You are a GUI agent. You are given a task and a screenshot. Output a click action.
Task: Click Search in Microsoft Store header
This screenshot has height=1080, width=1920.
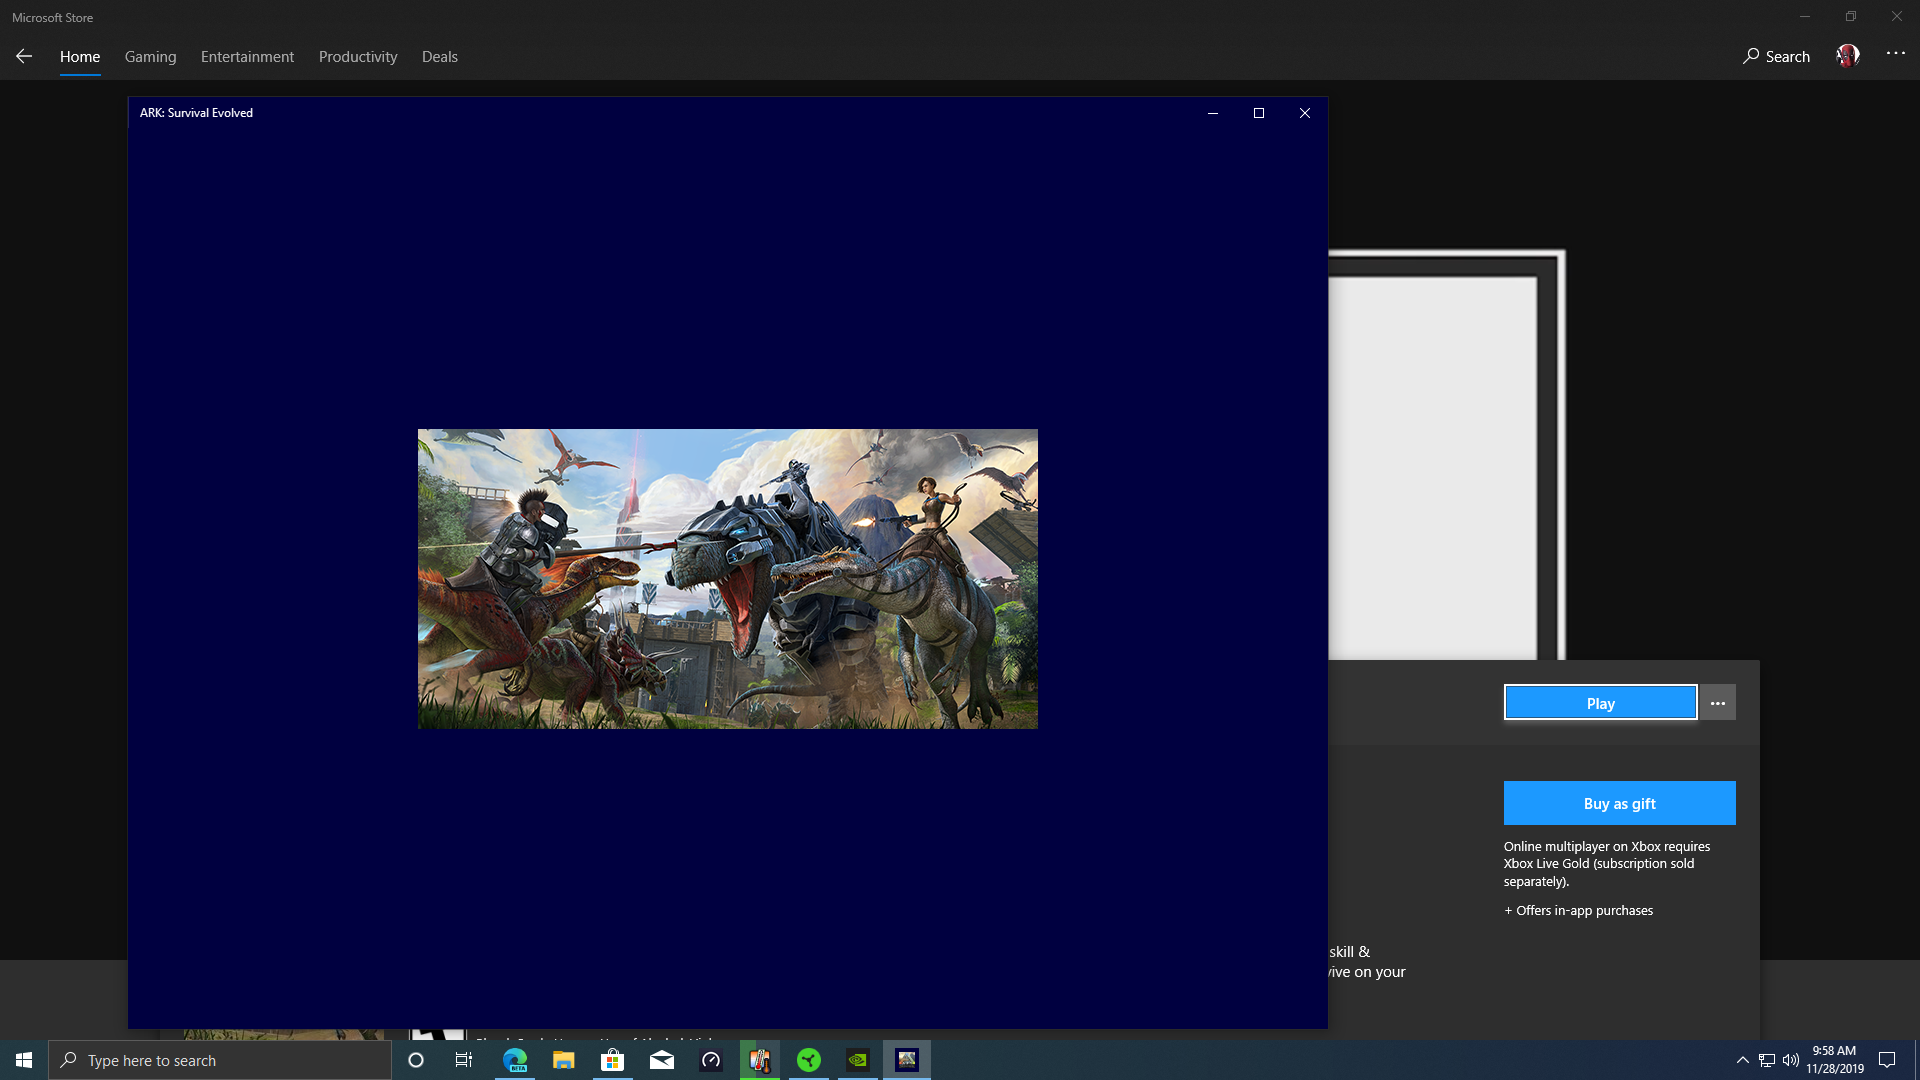pyautogui.click(x=1776, y=57)
